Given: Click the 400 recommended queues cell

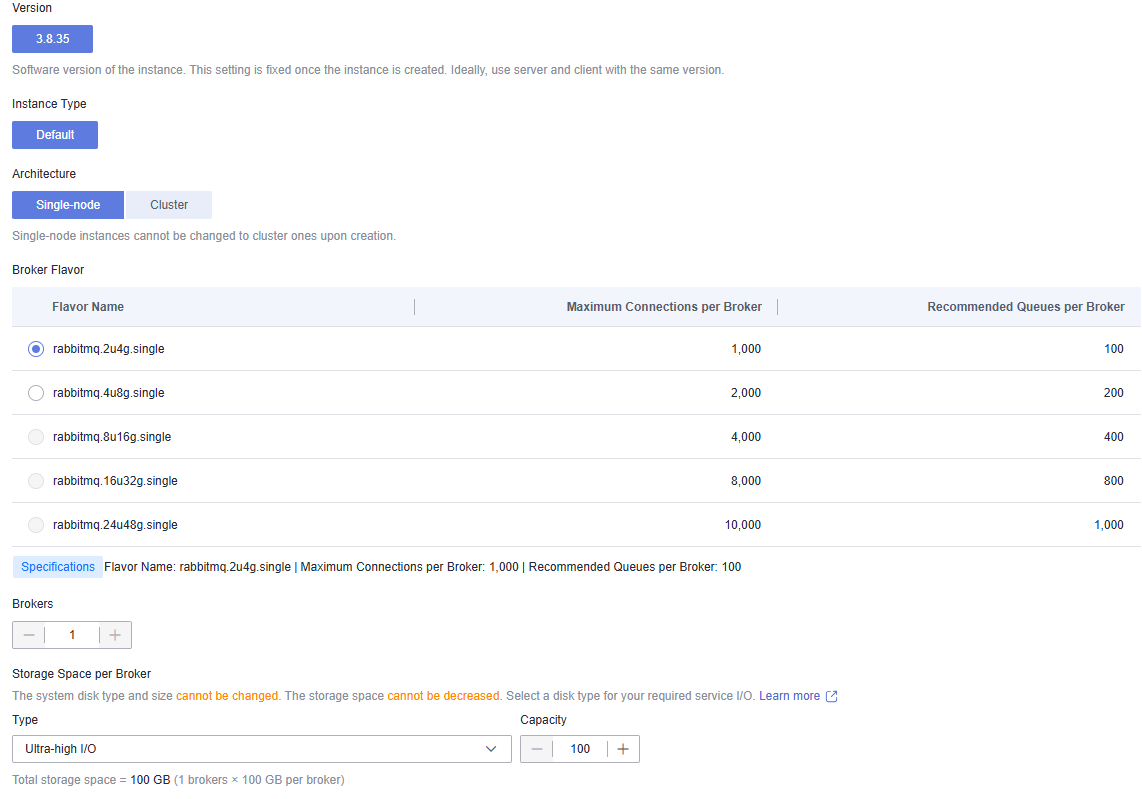Looking at the screenshot, I should coord(1114,437).
